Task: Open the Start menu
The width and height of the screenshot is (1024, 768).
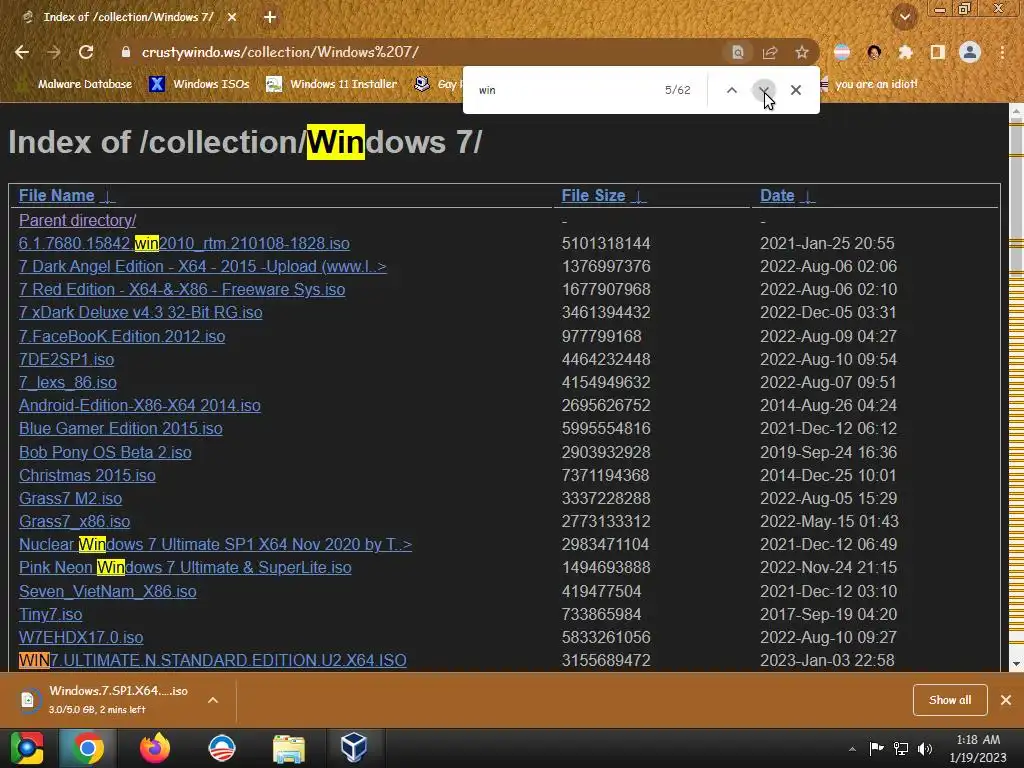Action: coord(27,748)
